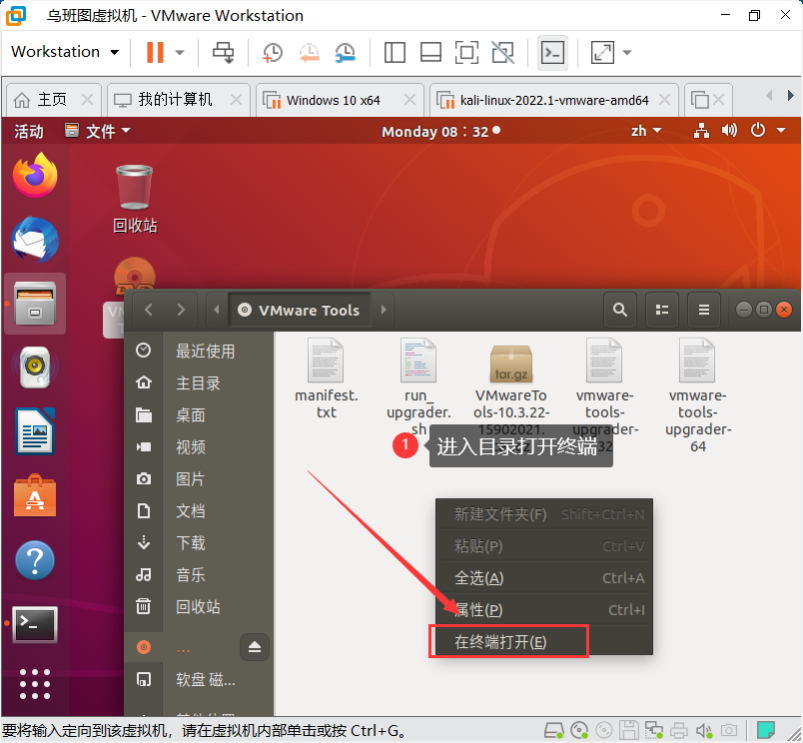Screen dimensions: 803x743
Task: Close the Windows 10 x64 tab
Action: pos(410,99)
